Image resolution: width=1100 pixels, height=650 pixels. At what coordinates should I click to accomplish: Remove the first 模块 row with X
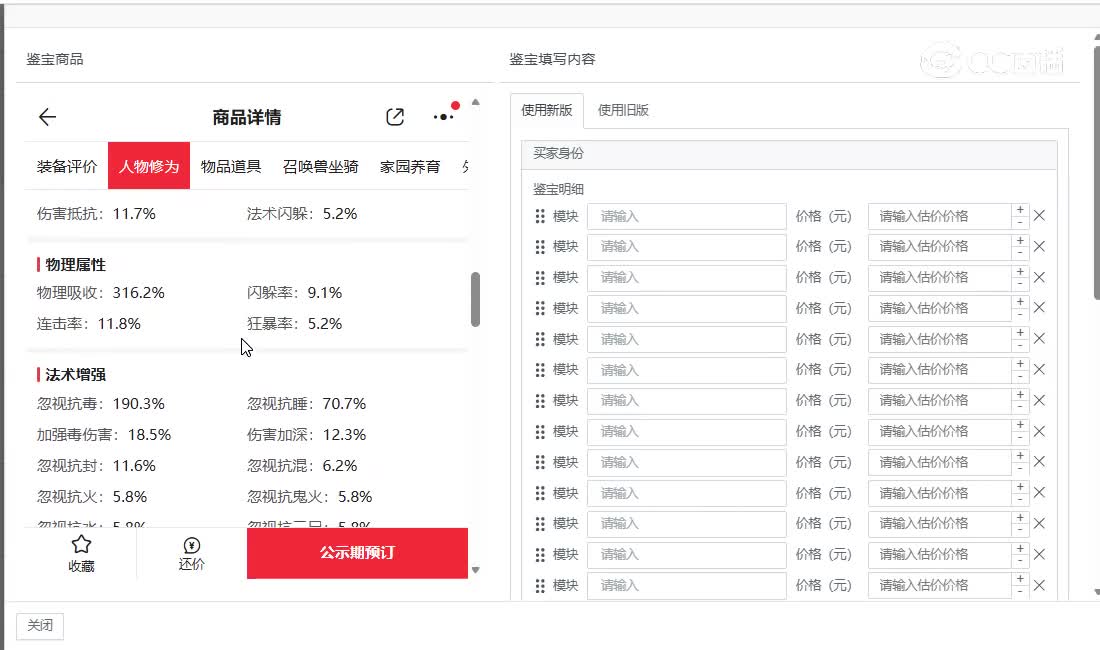click(x=1039, y=216)
